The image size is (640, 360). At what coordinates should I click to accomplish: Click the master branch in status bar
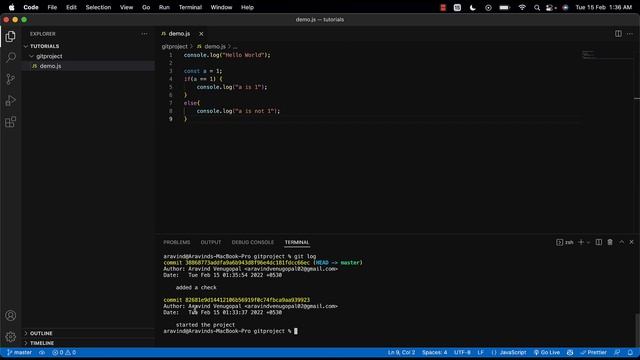[x=19, y=353]
